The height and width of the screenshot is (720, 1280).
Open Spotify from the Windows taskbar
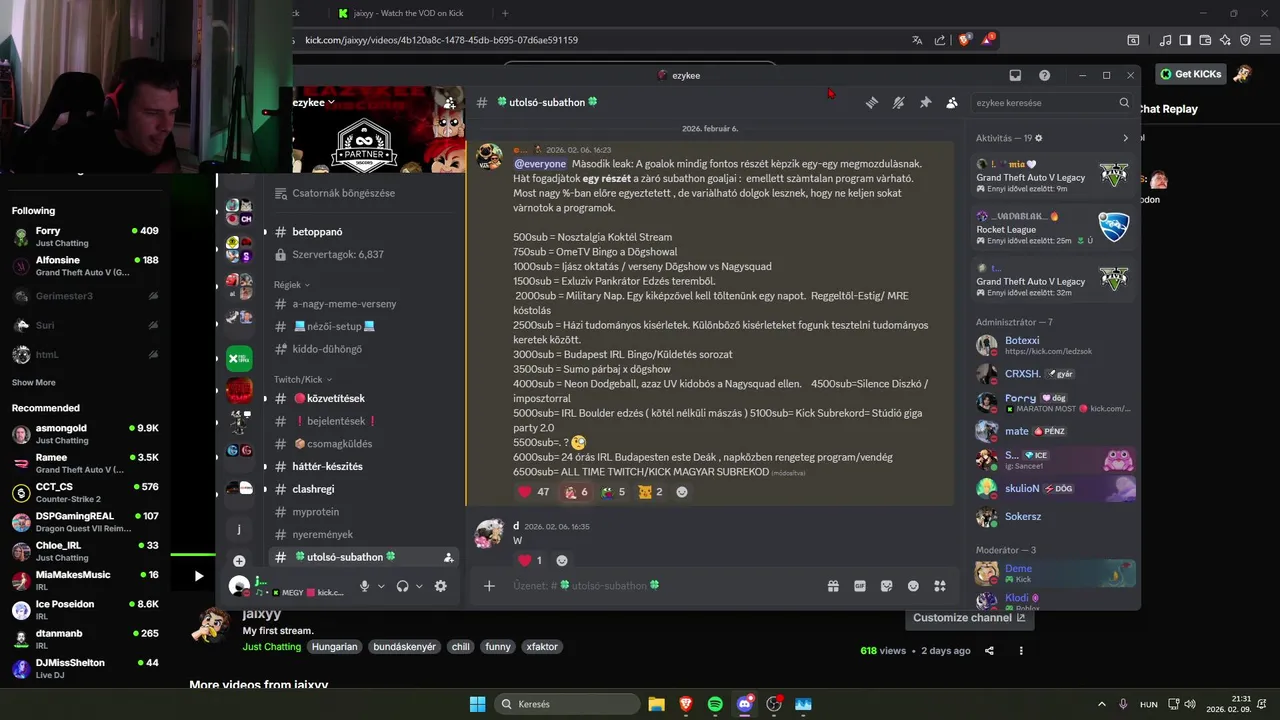(x=715, y=704)
